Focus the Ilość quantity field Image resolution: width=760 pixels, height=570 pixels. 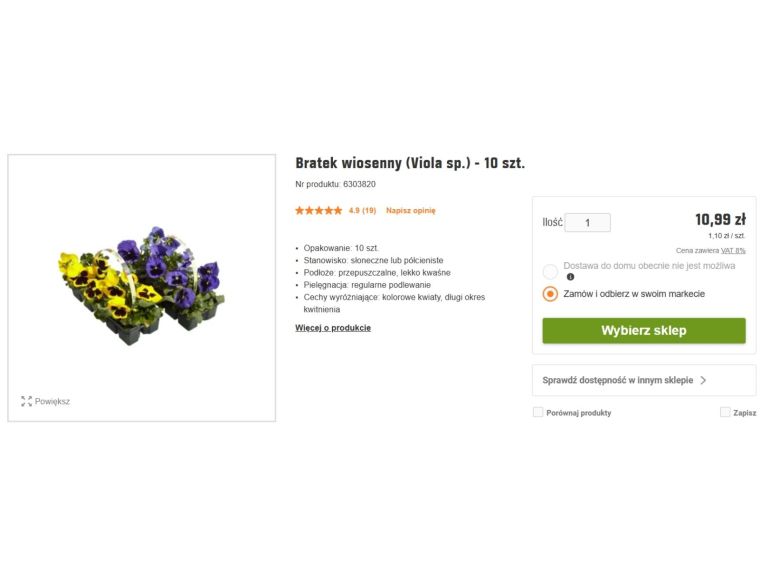pyautogui.click(x=587, y=223)
